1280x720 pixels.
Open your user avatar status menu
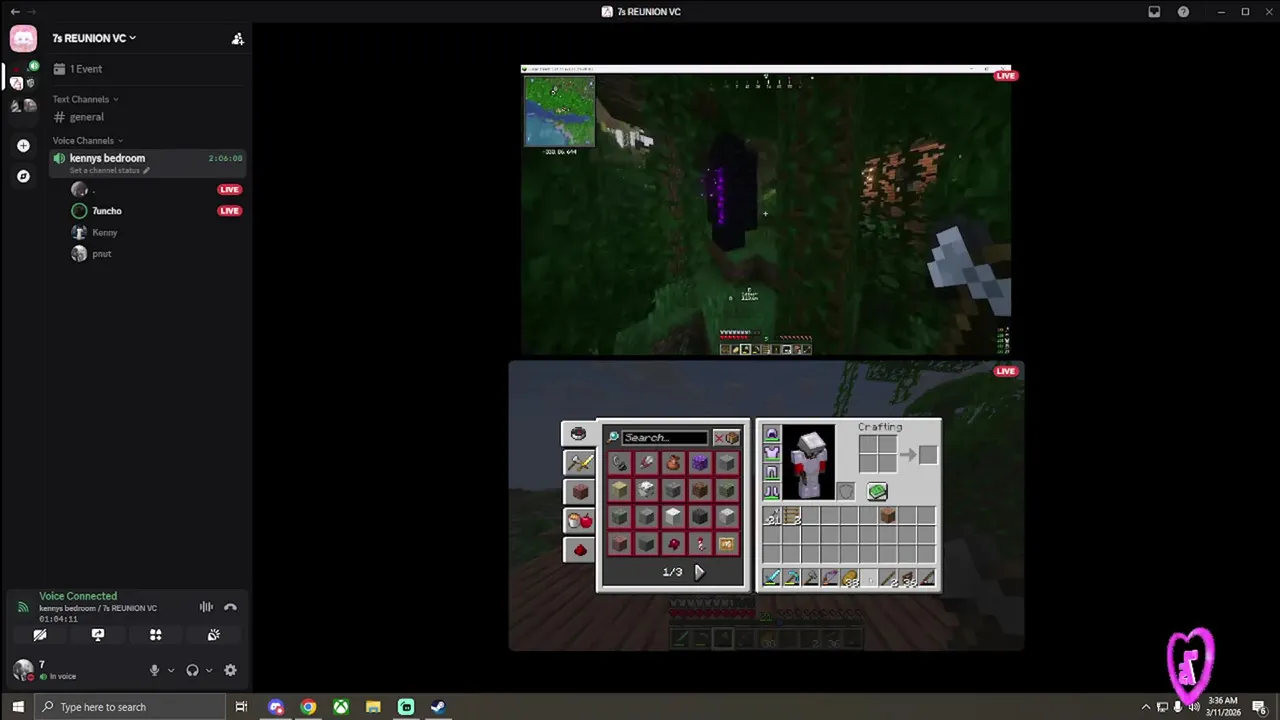[x=23, y=669]
